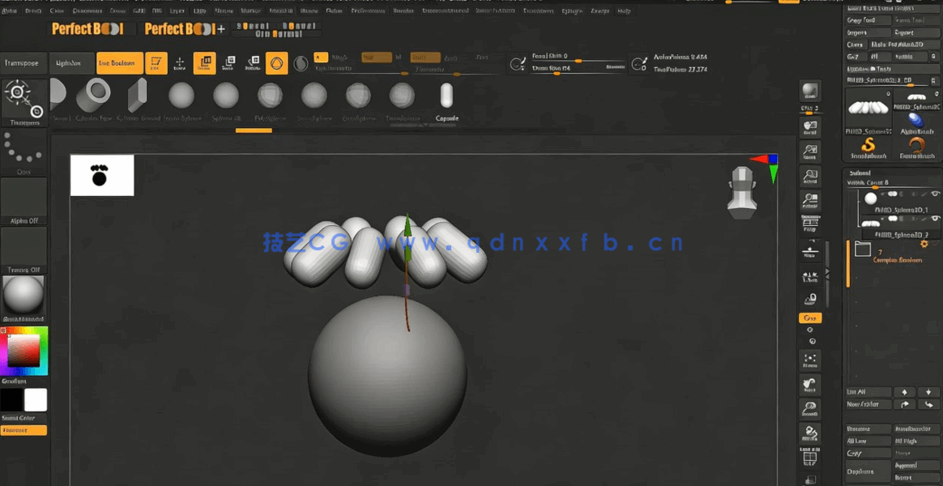Screen dimensions: 943x486
Task: Click the Frame icon on right shelf
Action: [810, 360]
